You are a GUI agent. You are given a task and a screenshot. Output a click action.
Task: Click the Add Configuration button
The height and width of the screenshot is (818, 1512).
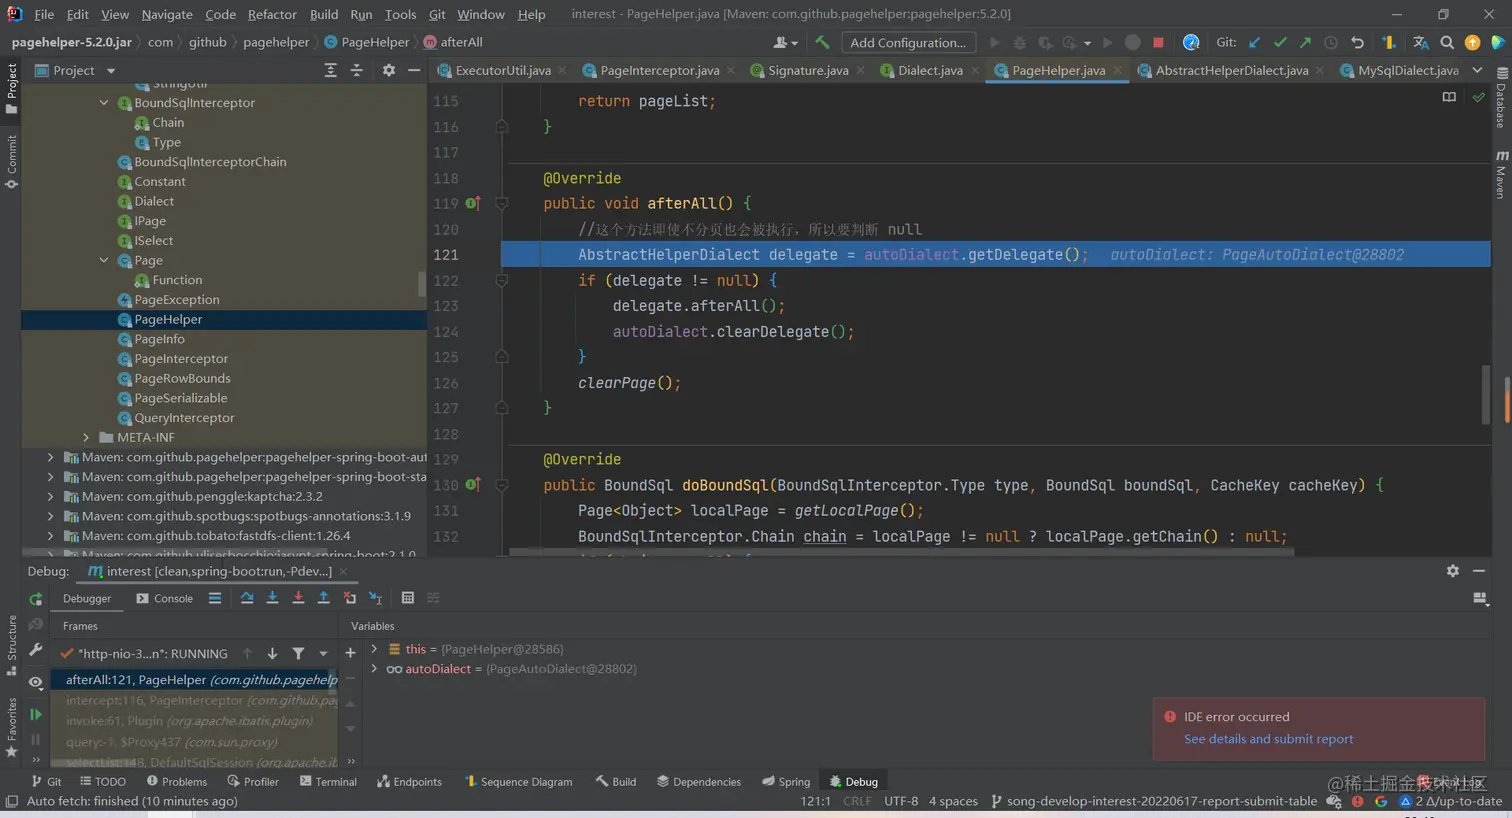[x=907, y=43]
